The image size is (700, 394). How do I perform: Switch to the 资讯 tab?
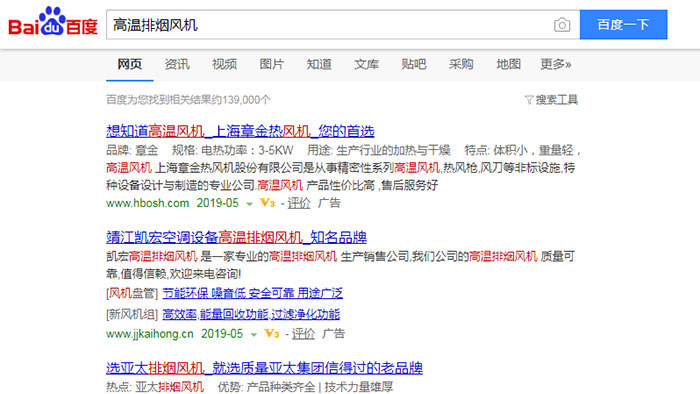point(177,64)
